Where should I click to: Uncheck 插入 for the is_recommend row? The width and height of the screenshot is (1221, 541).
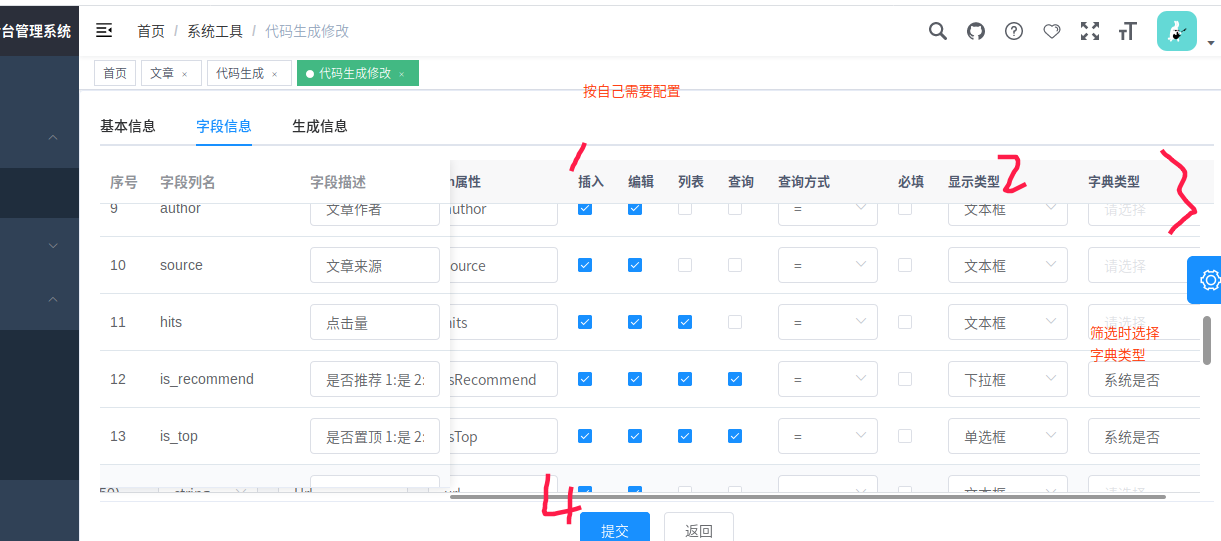pyautogui.click(x=585, y=379)
